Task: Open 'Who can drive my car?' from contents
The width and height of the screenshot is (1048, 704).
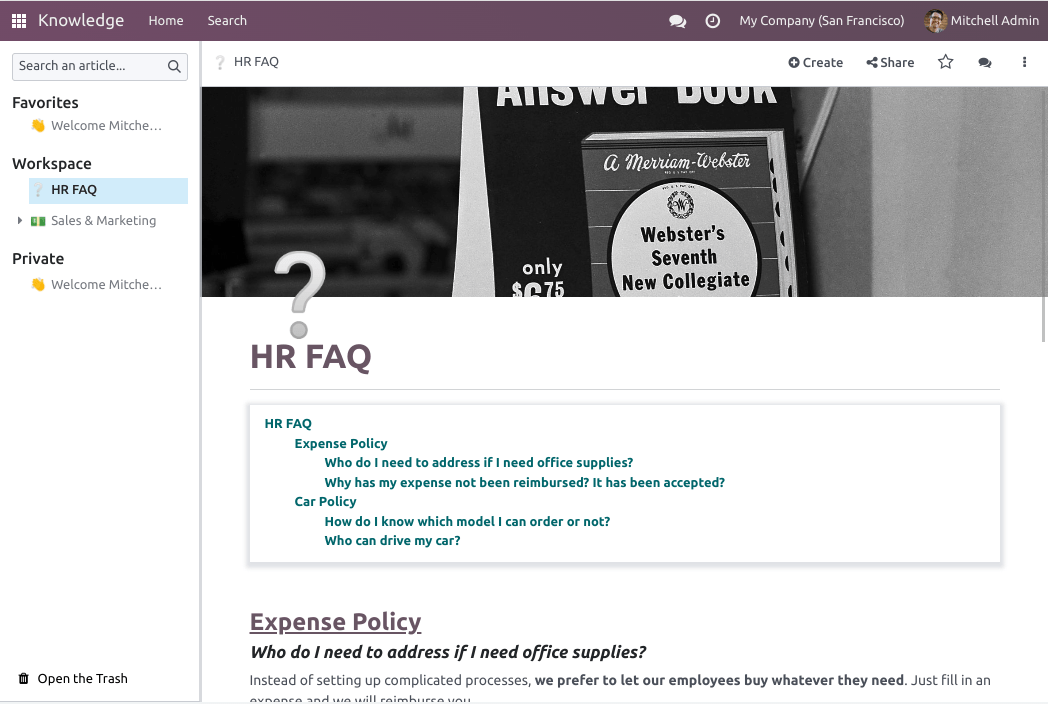Action: 392,540
